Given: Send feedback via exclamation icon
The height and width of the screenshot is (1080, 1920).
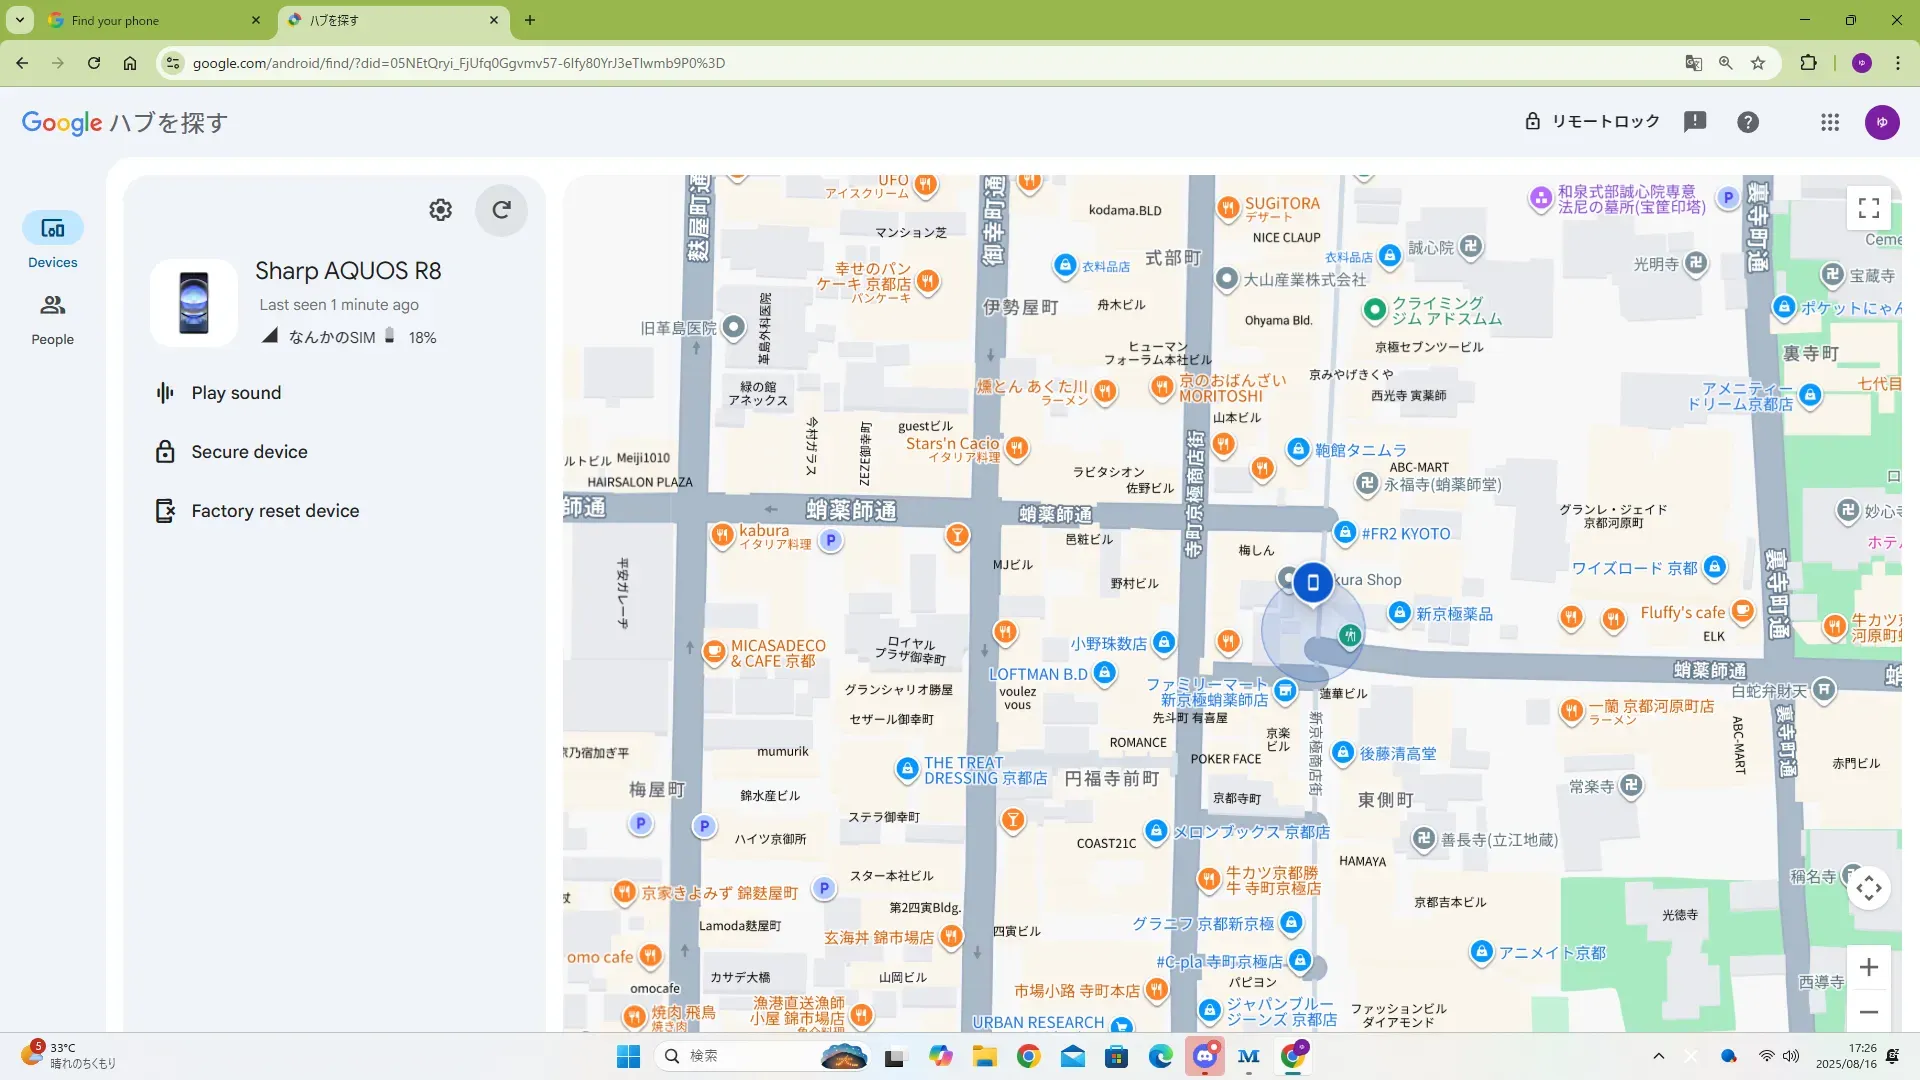Looking at the screenshot, I should click(x=1694, y=122).
